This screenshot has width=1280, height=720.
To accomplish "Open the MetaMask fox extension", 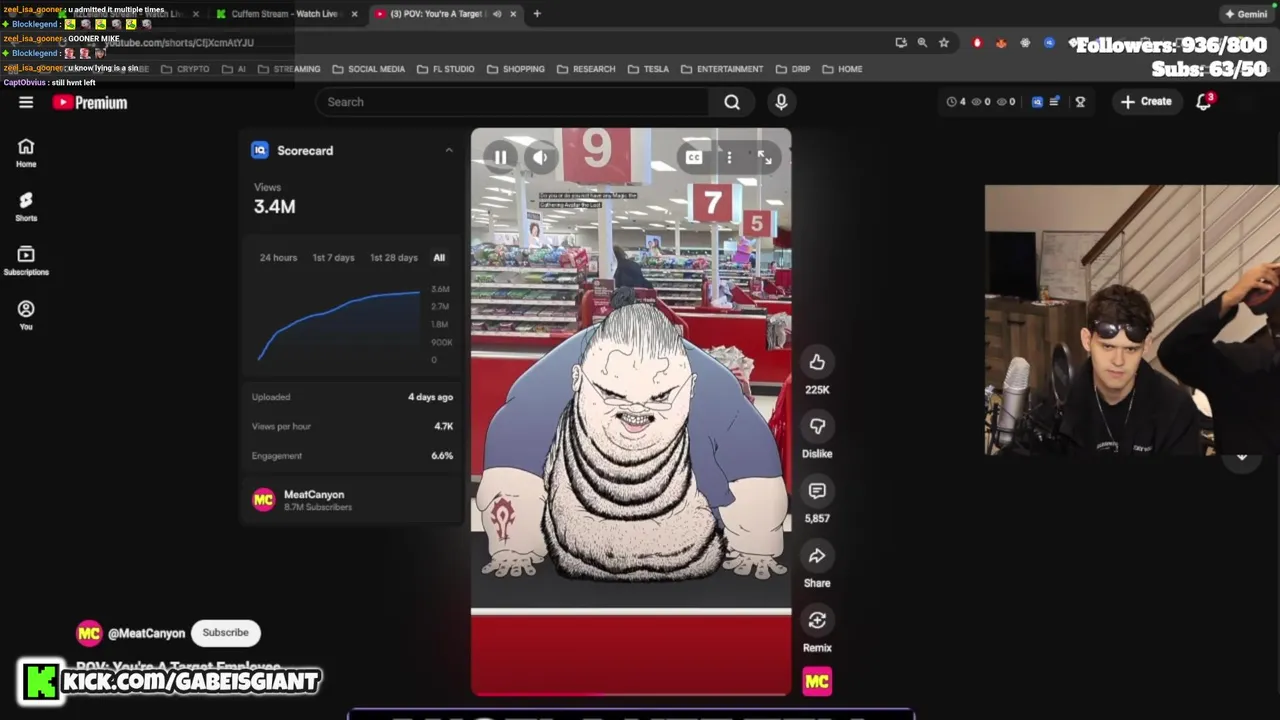I will [x=1001, y=43].
